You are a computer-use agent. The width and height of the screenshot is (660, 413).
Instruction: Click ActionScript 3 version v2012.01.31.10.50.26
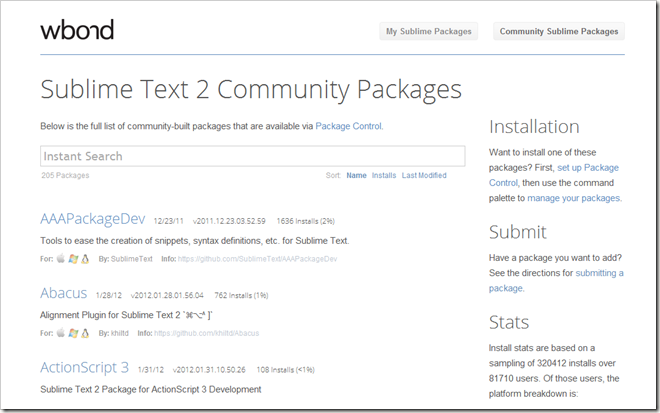(209, 370)
